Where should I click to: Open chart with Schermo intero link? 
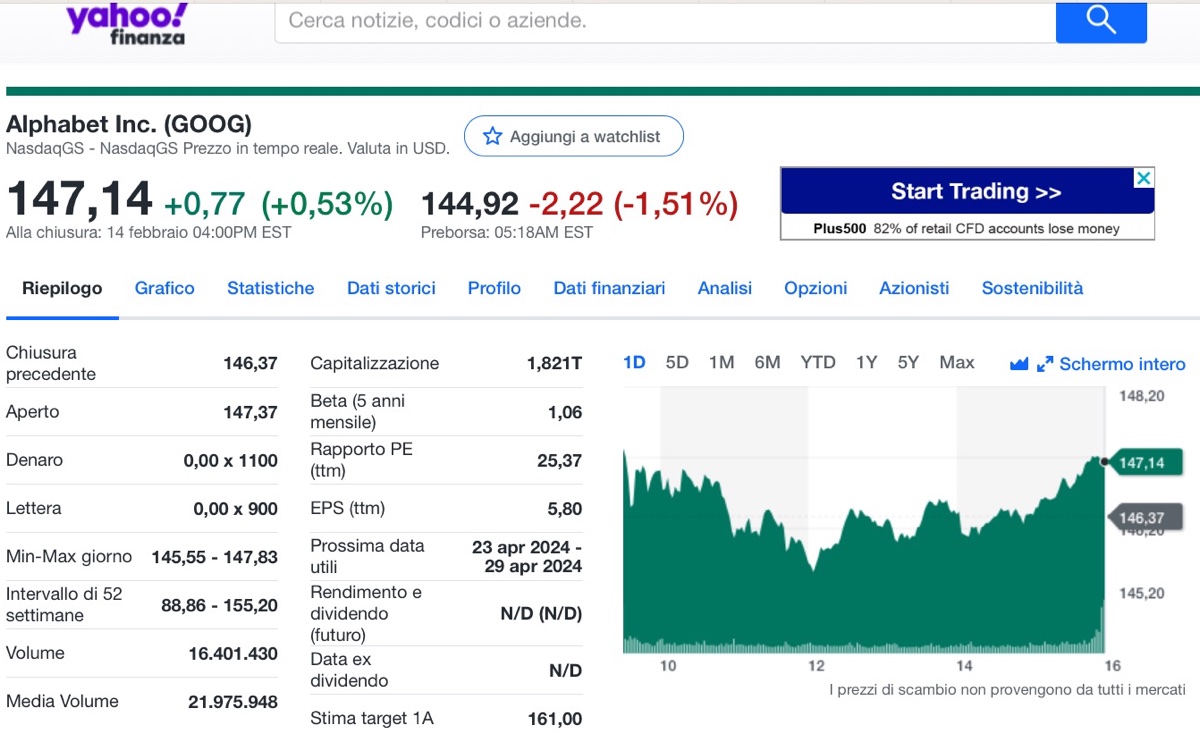click(1122, 364)
